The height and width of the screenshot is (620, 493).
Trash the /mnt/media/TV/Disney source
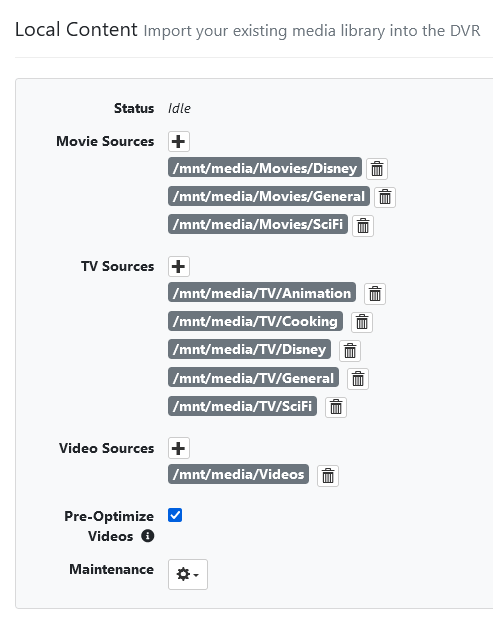[x=350, y=351]
